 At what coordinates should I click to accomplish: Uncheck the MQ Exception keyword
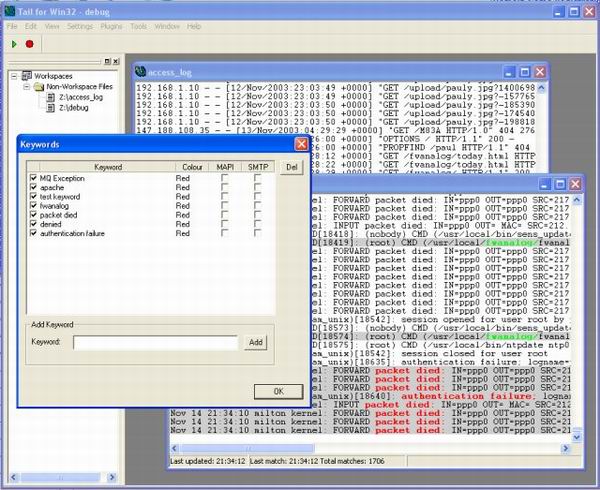tap(33, 178)
